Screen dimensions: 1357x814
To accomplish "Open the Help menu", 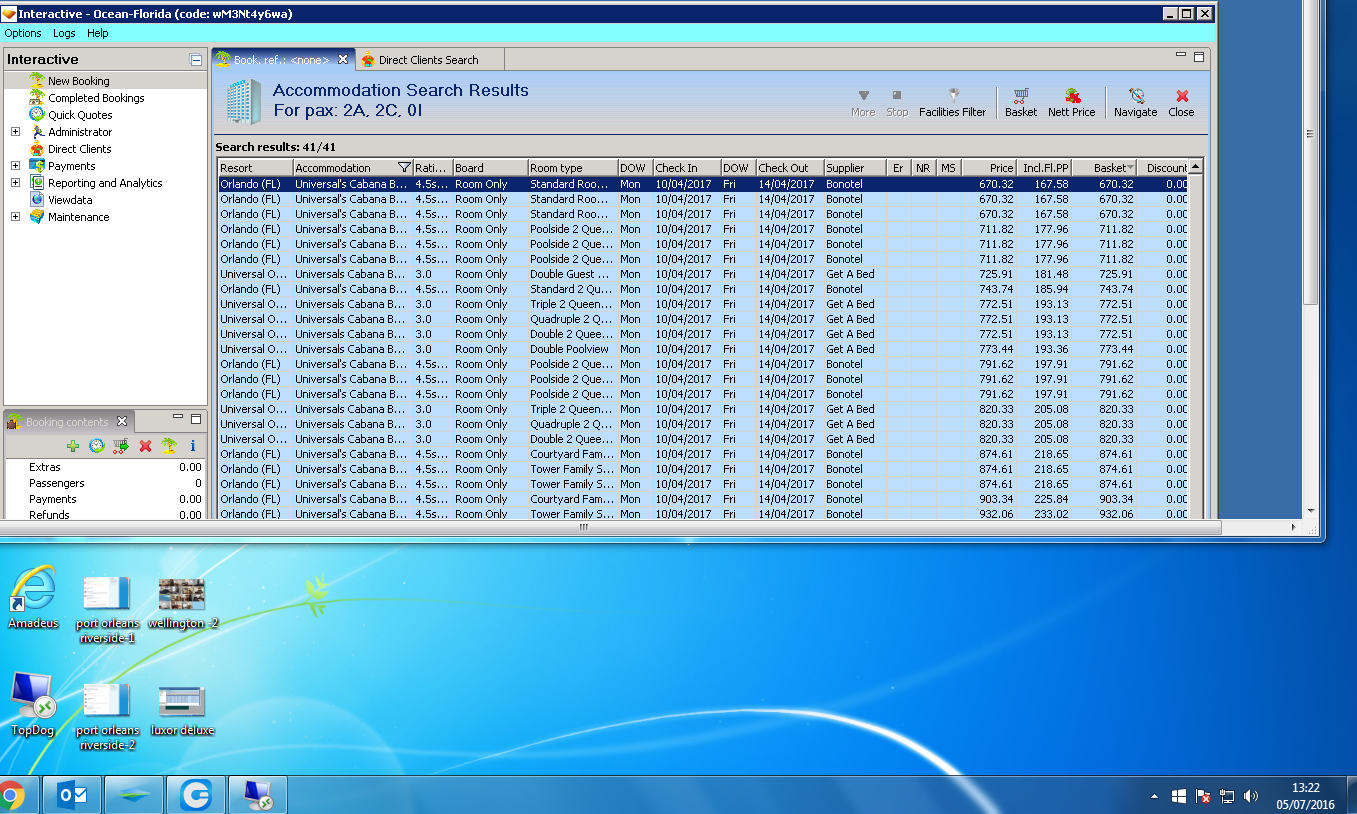I will click(x=97, y=33).
